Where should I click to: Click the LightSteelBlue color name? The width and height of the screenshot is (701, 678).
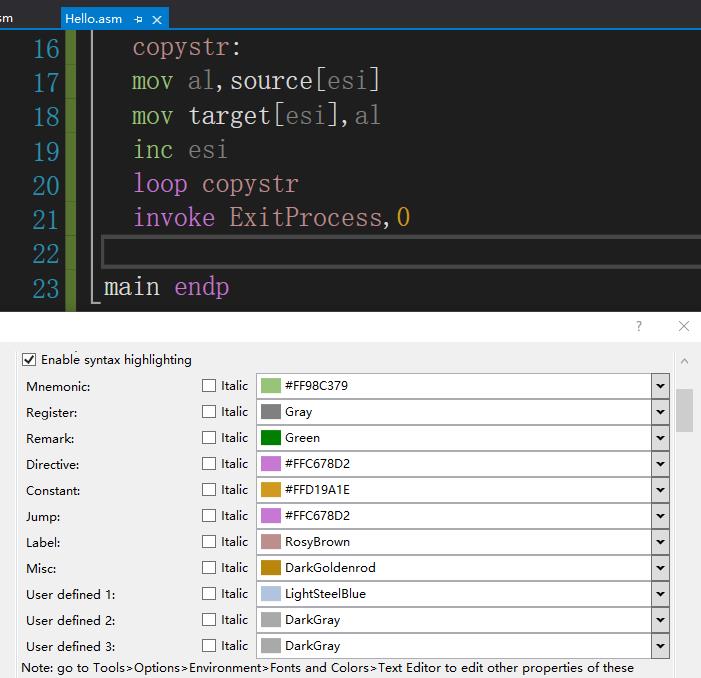click(325, 594)
